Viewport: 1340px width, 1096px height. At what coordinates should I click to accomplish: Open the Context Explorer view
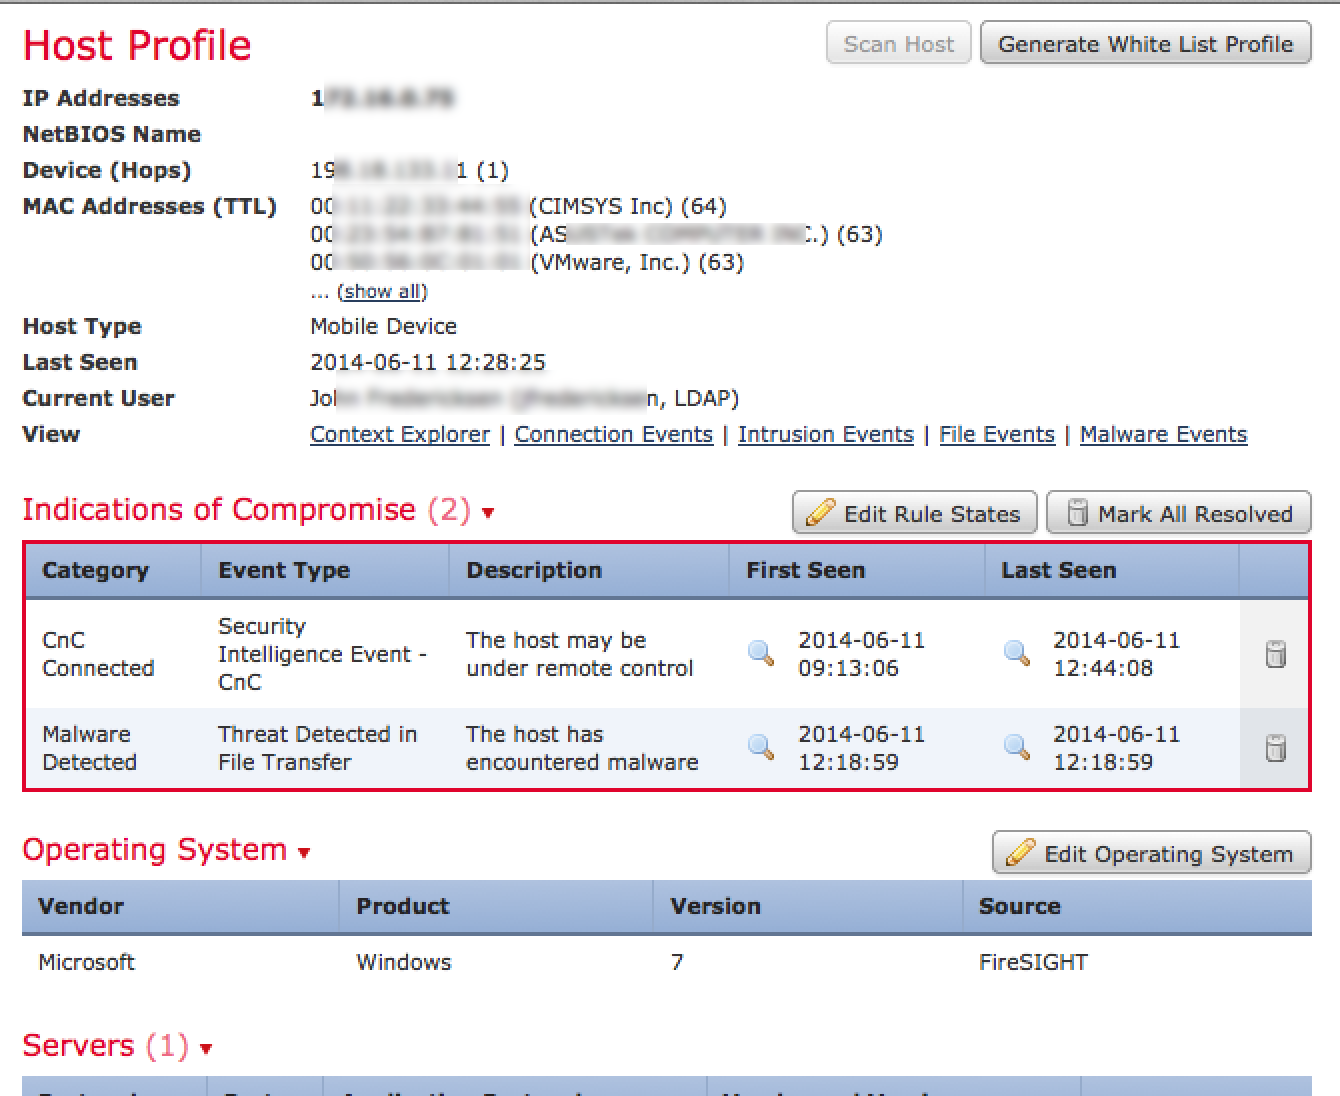click(x=400, y=434)
